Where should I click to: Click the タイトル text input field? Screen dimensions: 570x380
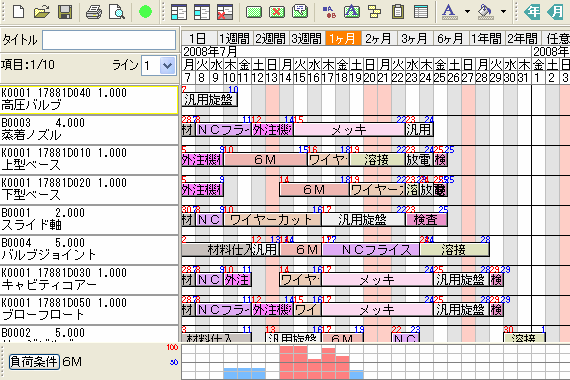(109, 40)
